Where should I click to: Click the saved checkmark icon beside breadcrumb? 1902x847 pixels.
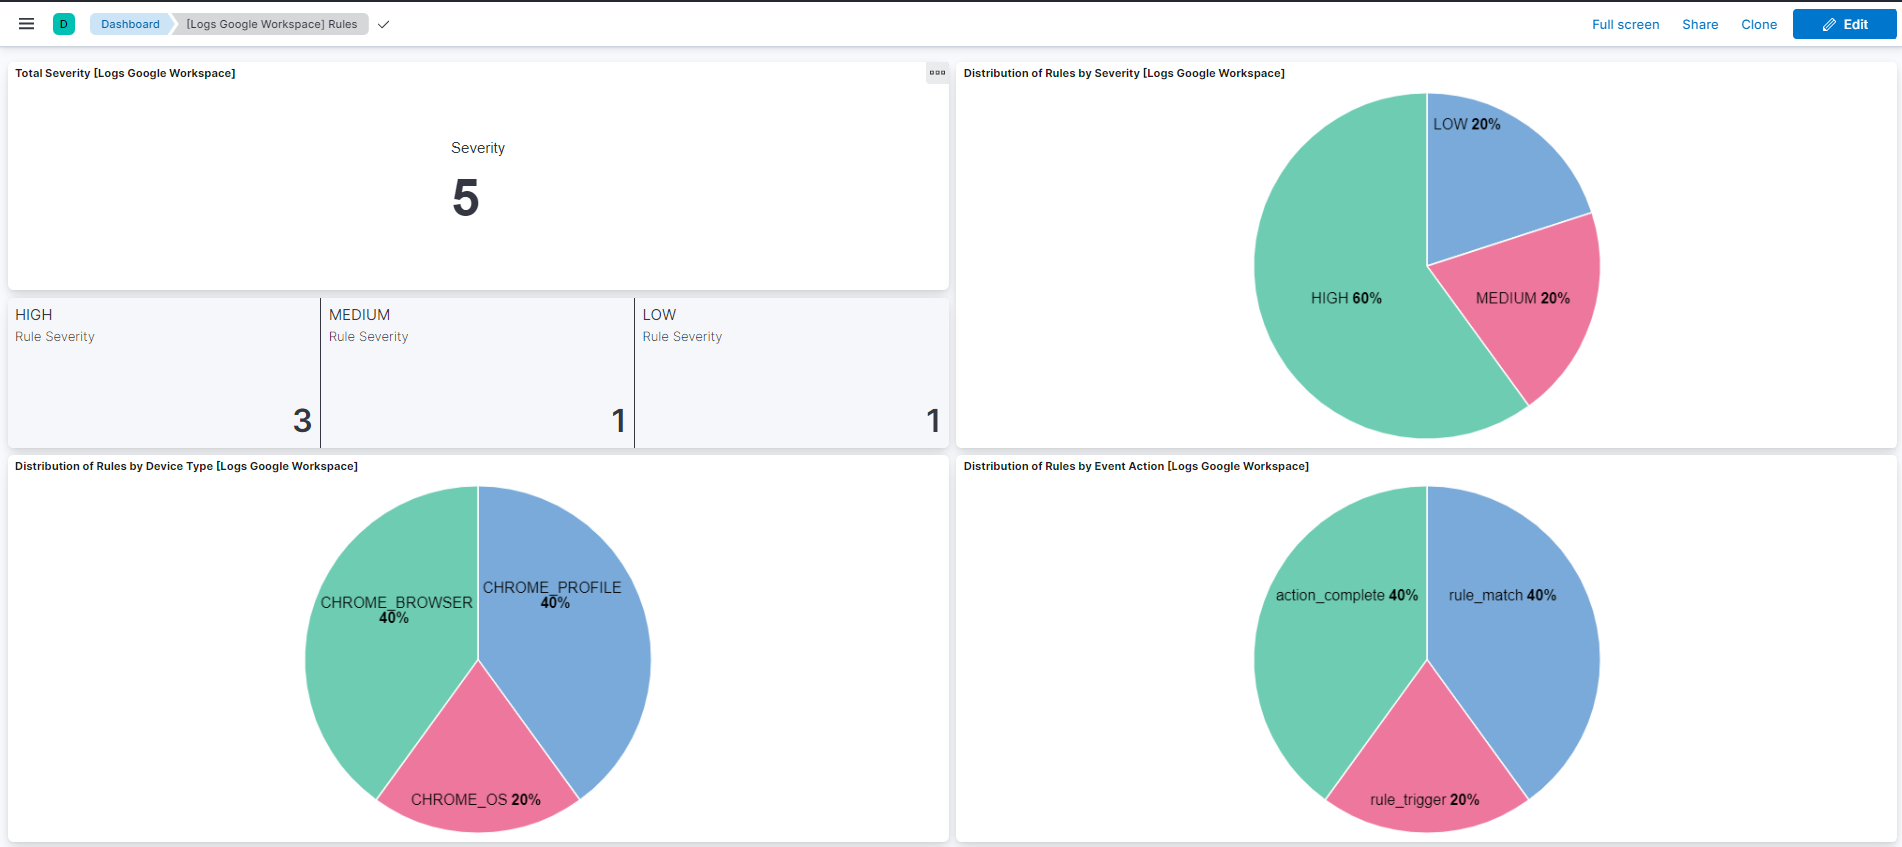pyautogui.click(x=383, y=24)
